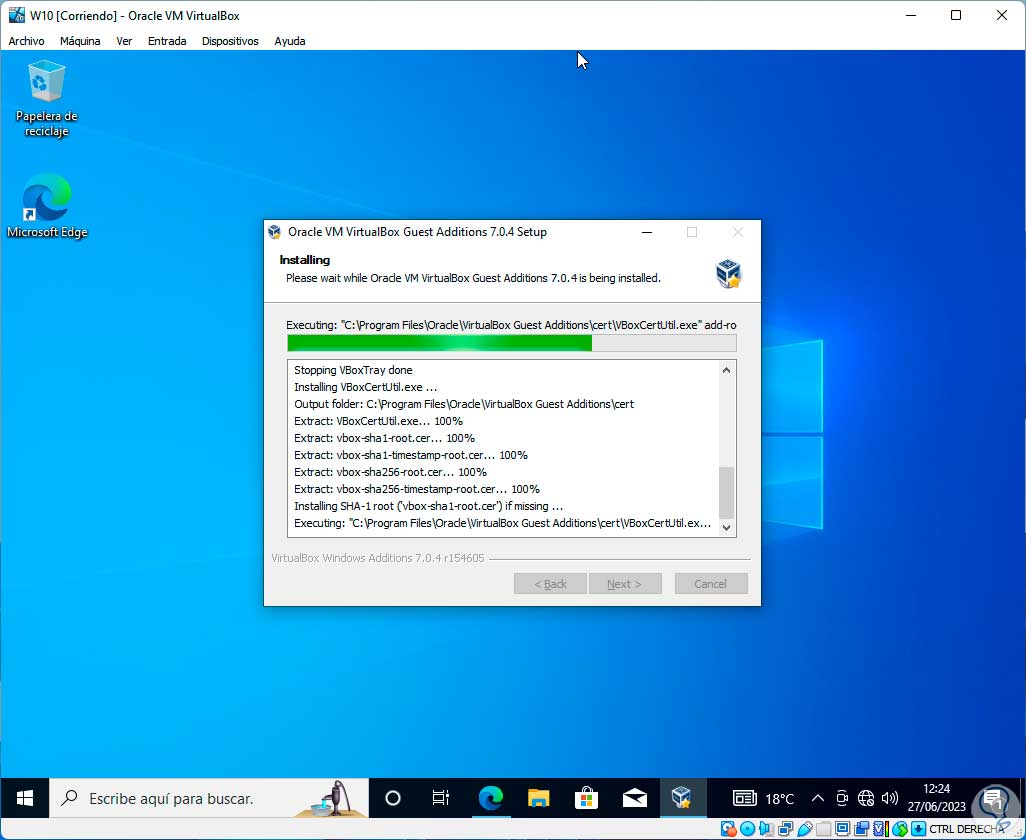Screen dimensions: 1026x840
Task: Open File Explorer from the taskbar
Action: click(x=539, y=798)
